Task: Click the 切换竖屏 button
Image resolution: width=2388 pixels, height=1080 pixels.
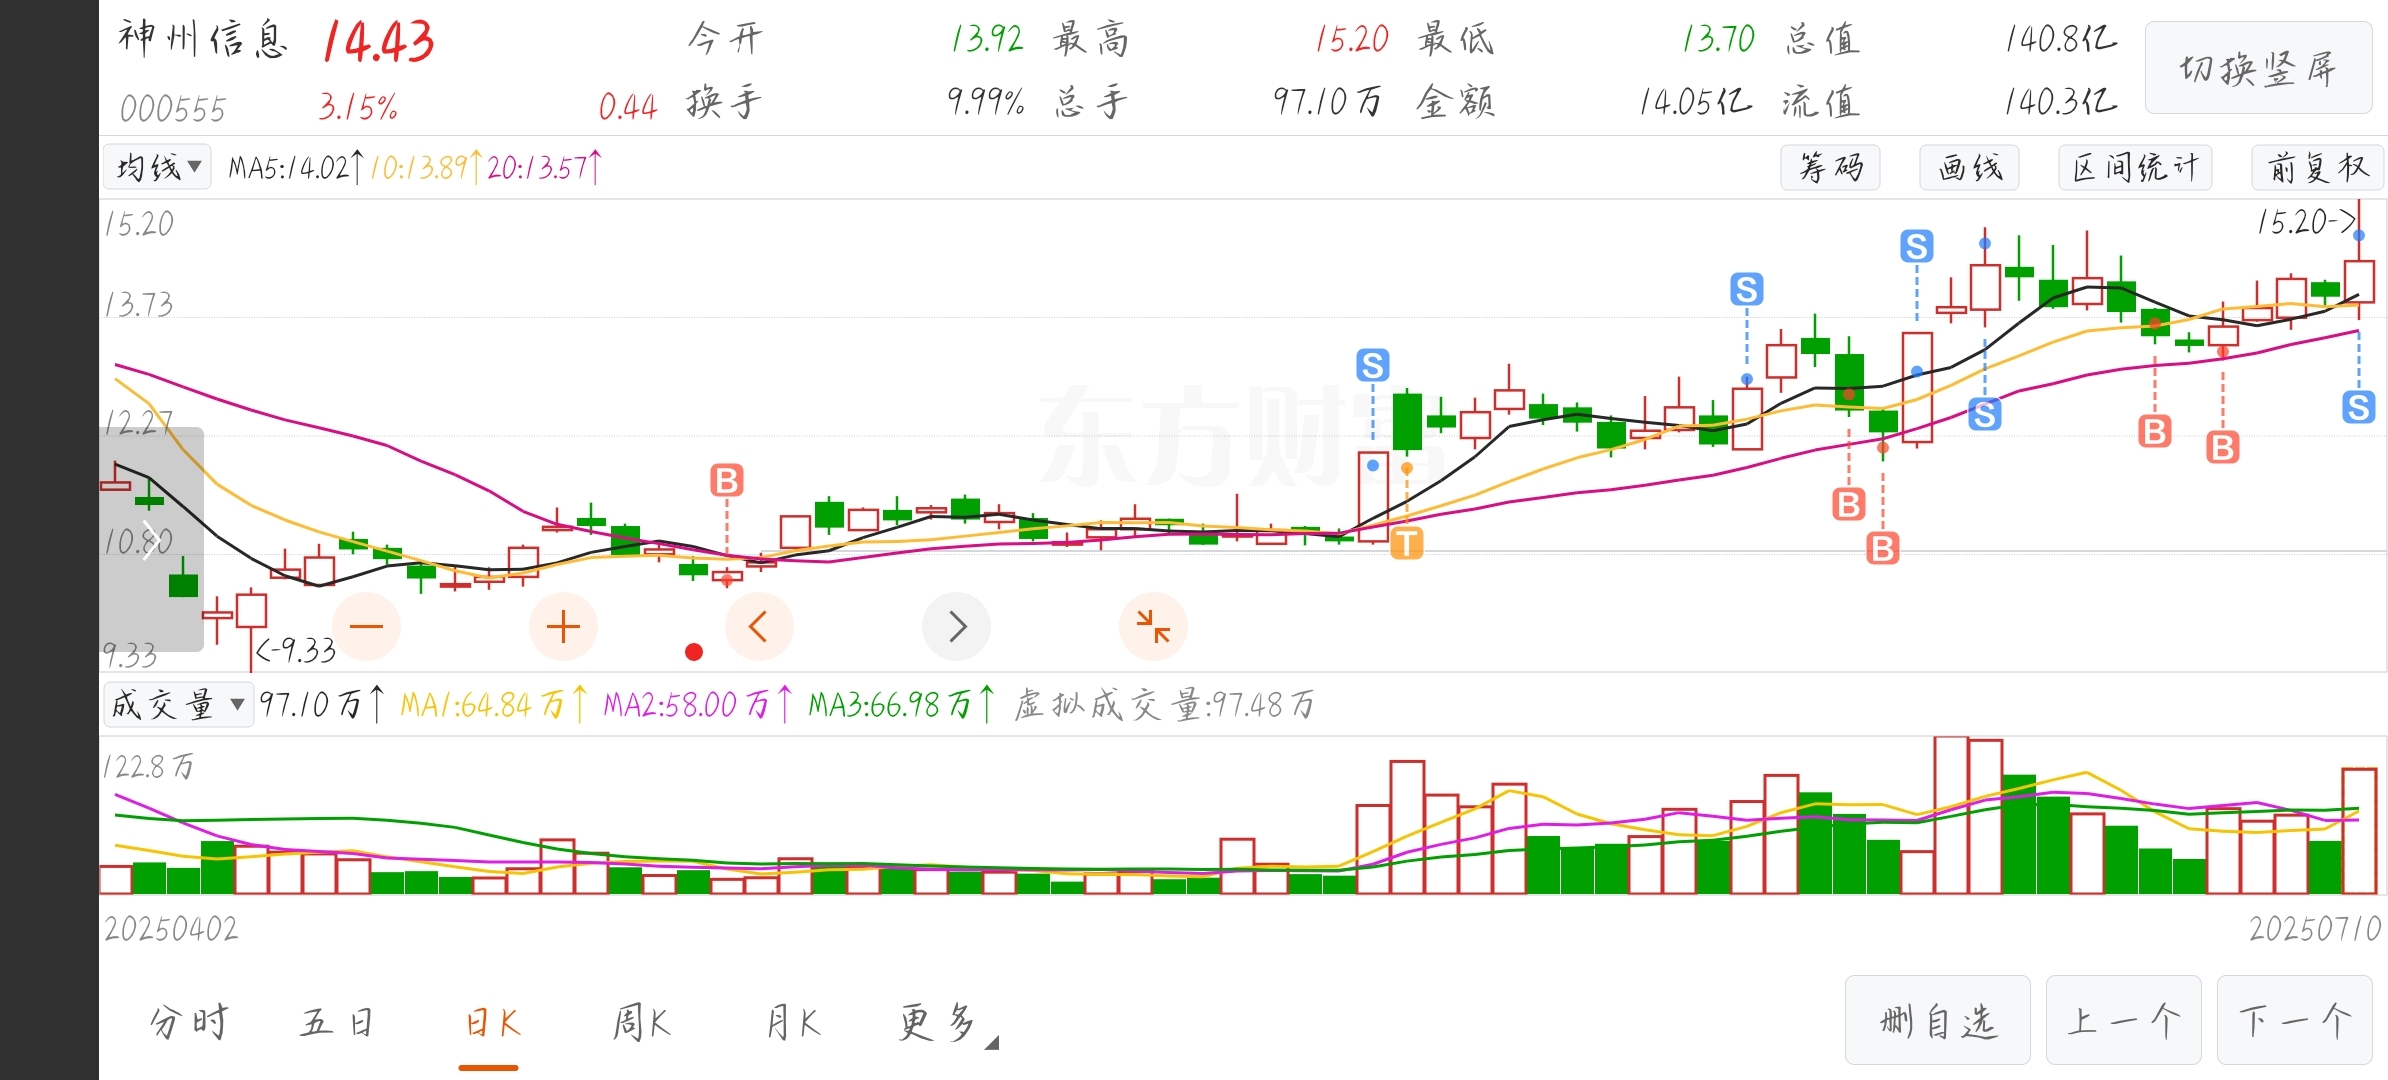Action: pos(2258,68)
